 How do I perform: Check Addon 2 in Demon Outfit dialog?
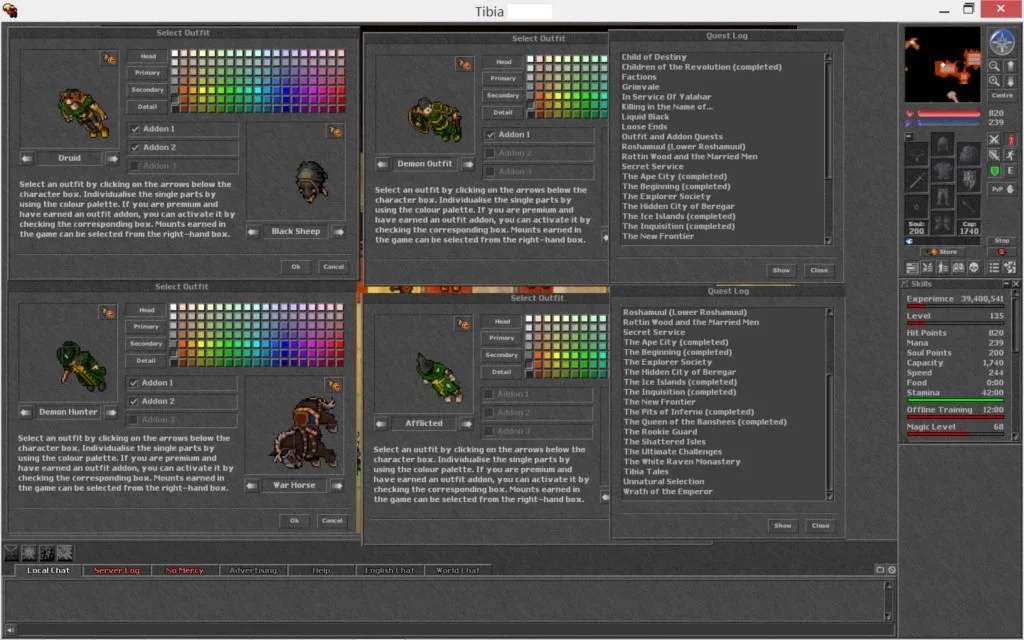pyautogui.click(x=490, y=153)
